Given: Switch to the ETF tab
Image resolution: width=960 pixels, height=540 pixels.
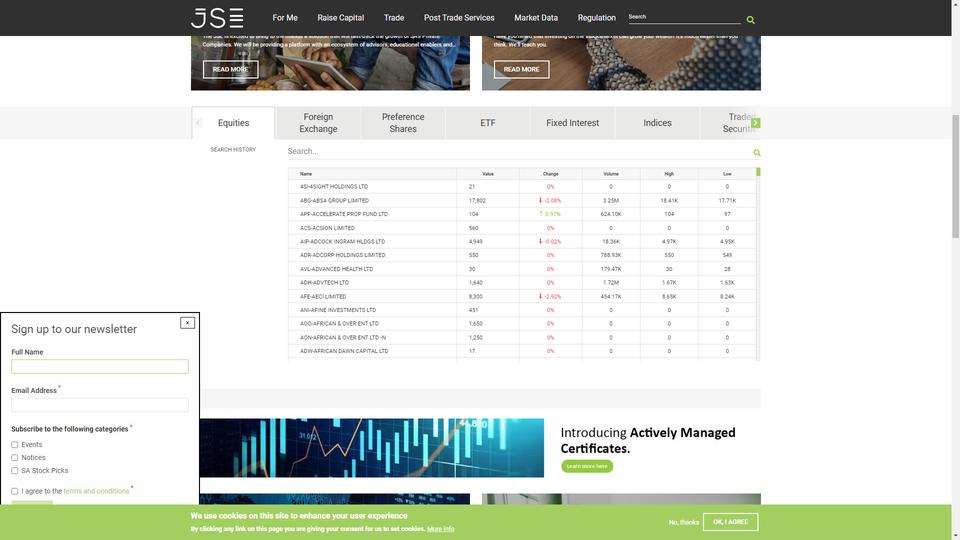Looking at the screenshot, I should tap(488, 123).
